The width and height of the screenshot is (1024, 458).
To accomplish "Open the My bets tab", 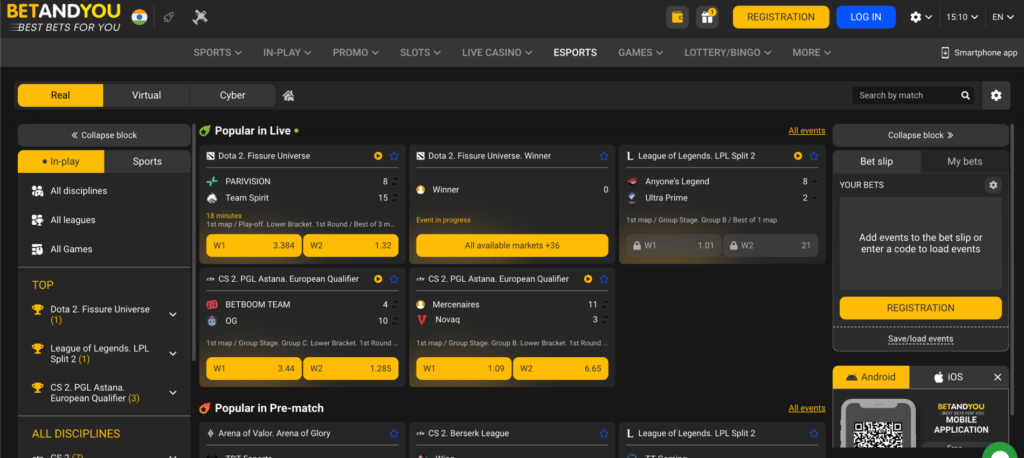I will coord(965,161).
